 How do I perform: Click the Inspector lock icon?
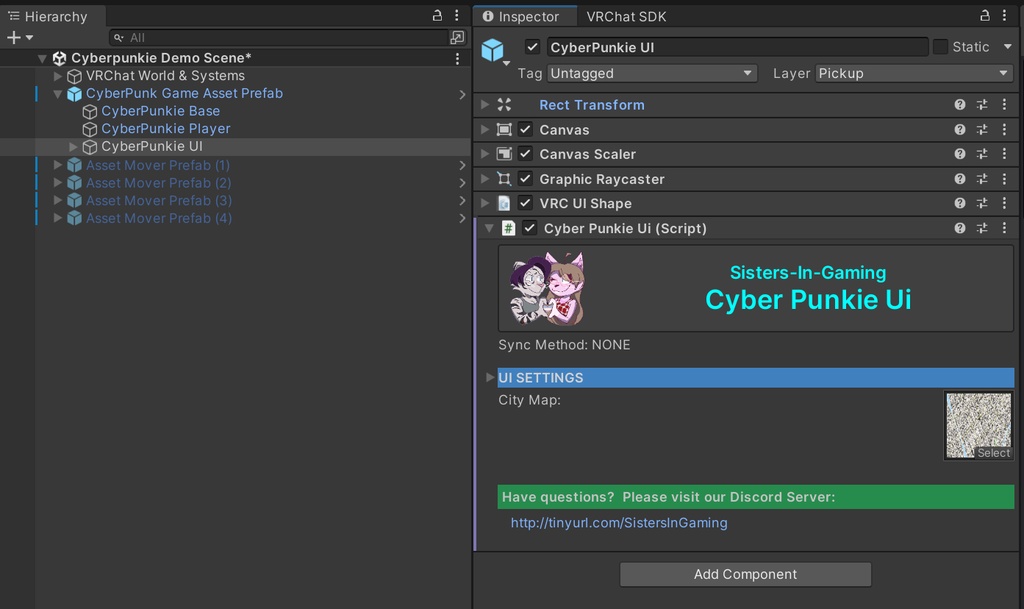point(984,16)
